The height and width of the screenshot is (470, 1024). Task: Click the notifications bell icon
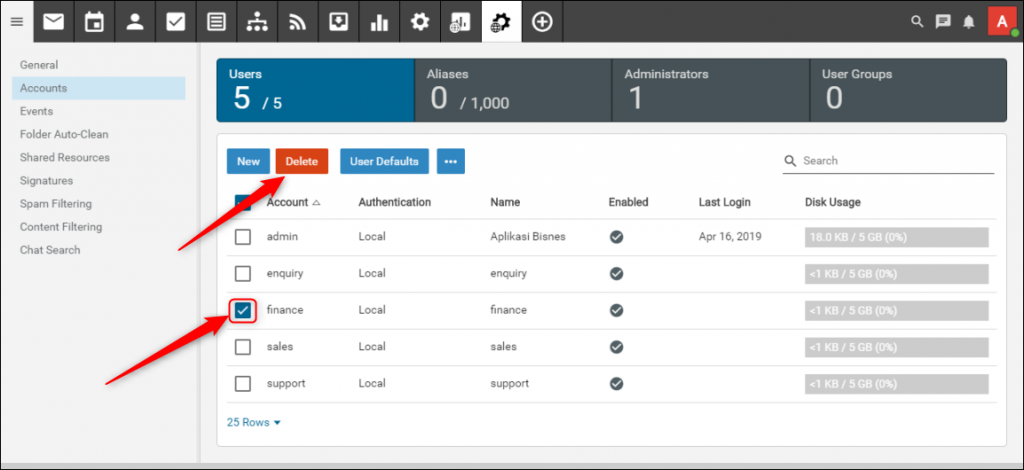[x=968, y=22]
